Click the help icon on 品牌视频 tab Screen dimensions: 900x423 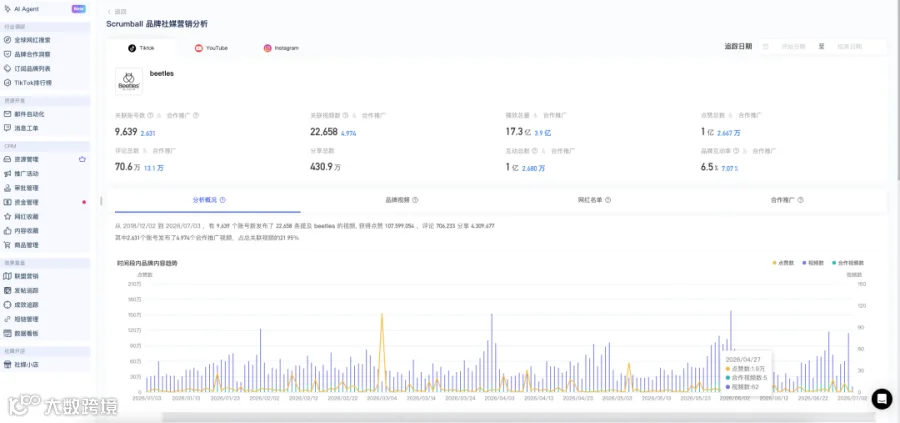415,200
